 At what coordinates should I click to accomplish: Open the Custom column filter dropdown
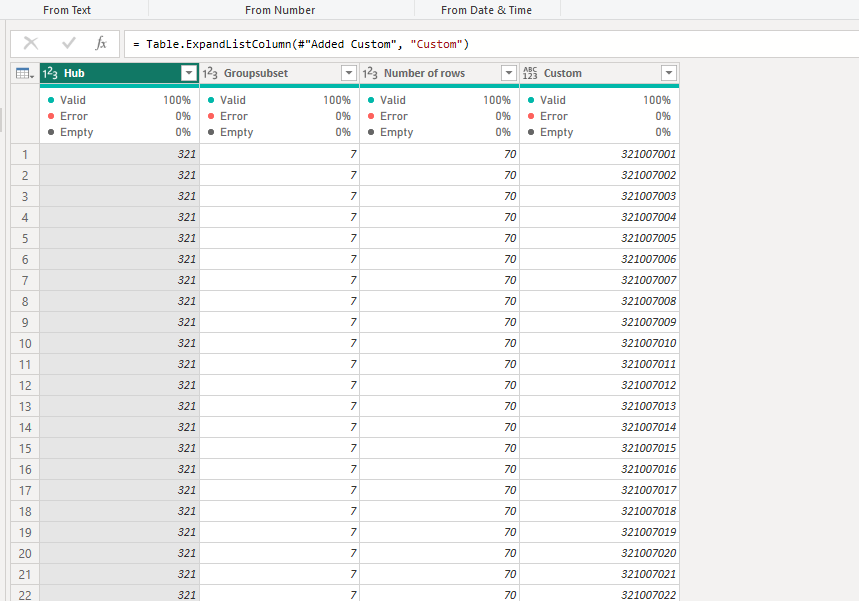(668, 73)
